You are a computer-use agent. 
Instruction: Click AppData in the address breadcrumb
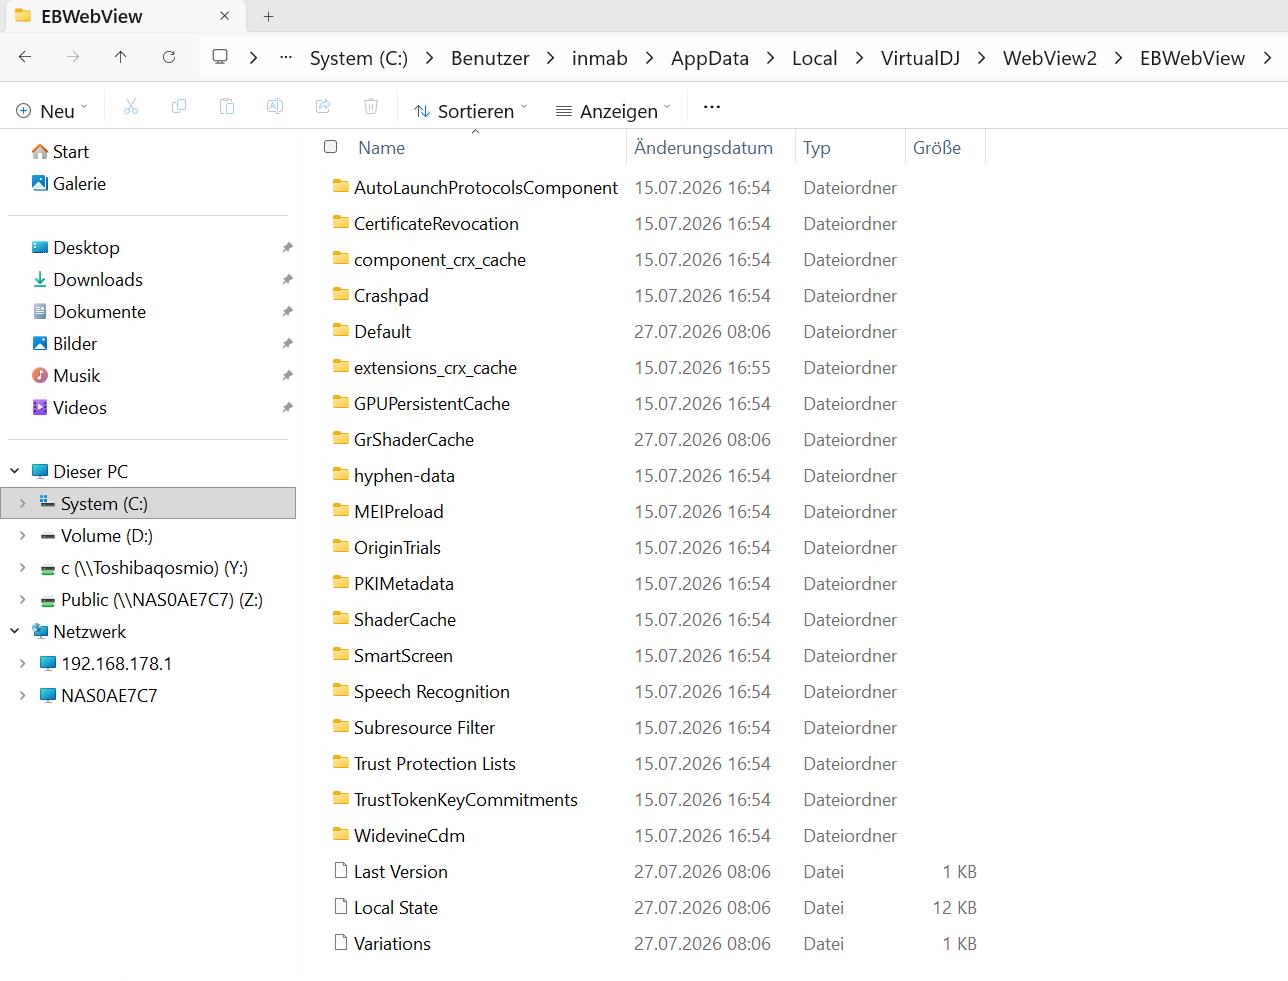(x=710, y=58)
